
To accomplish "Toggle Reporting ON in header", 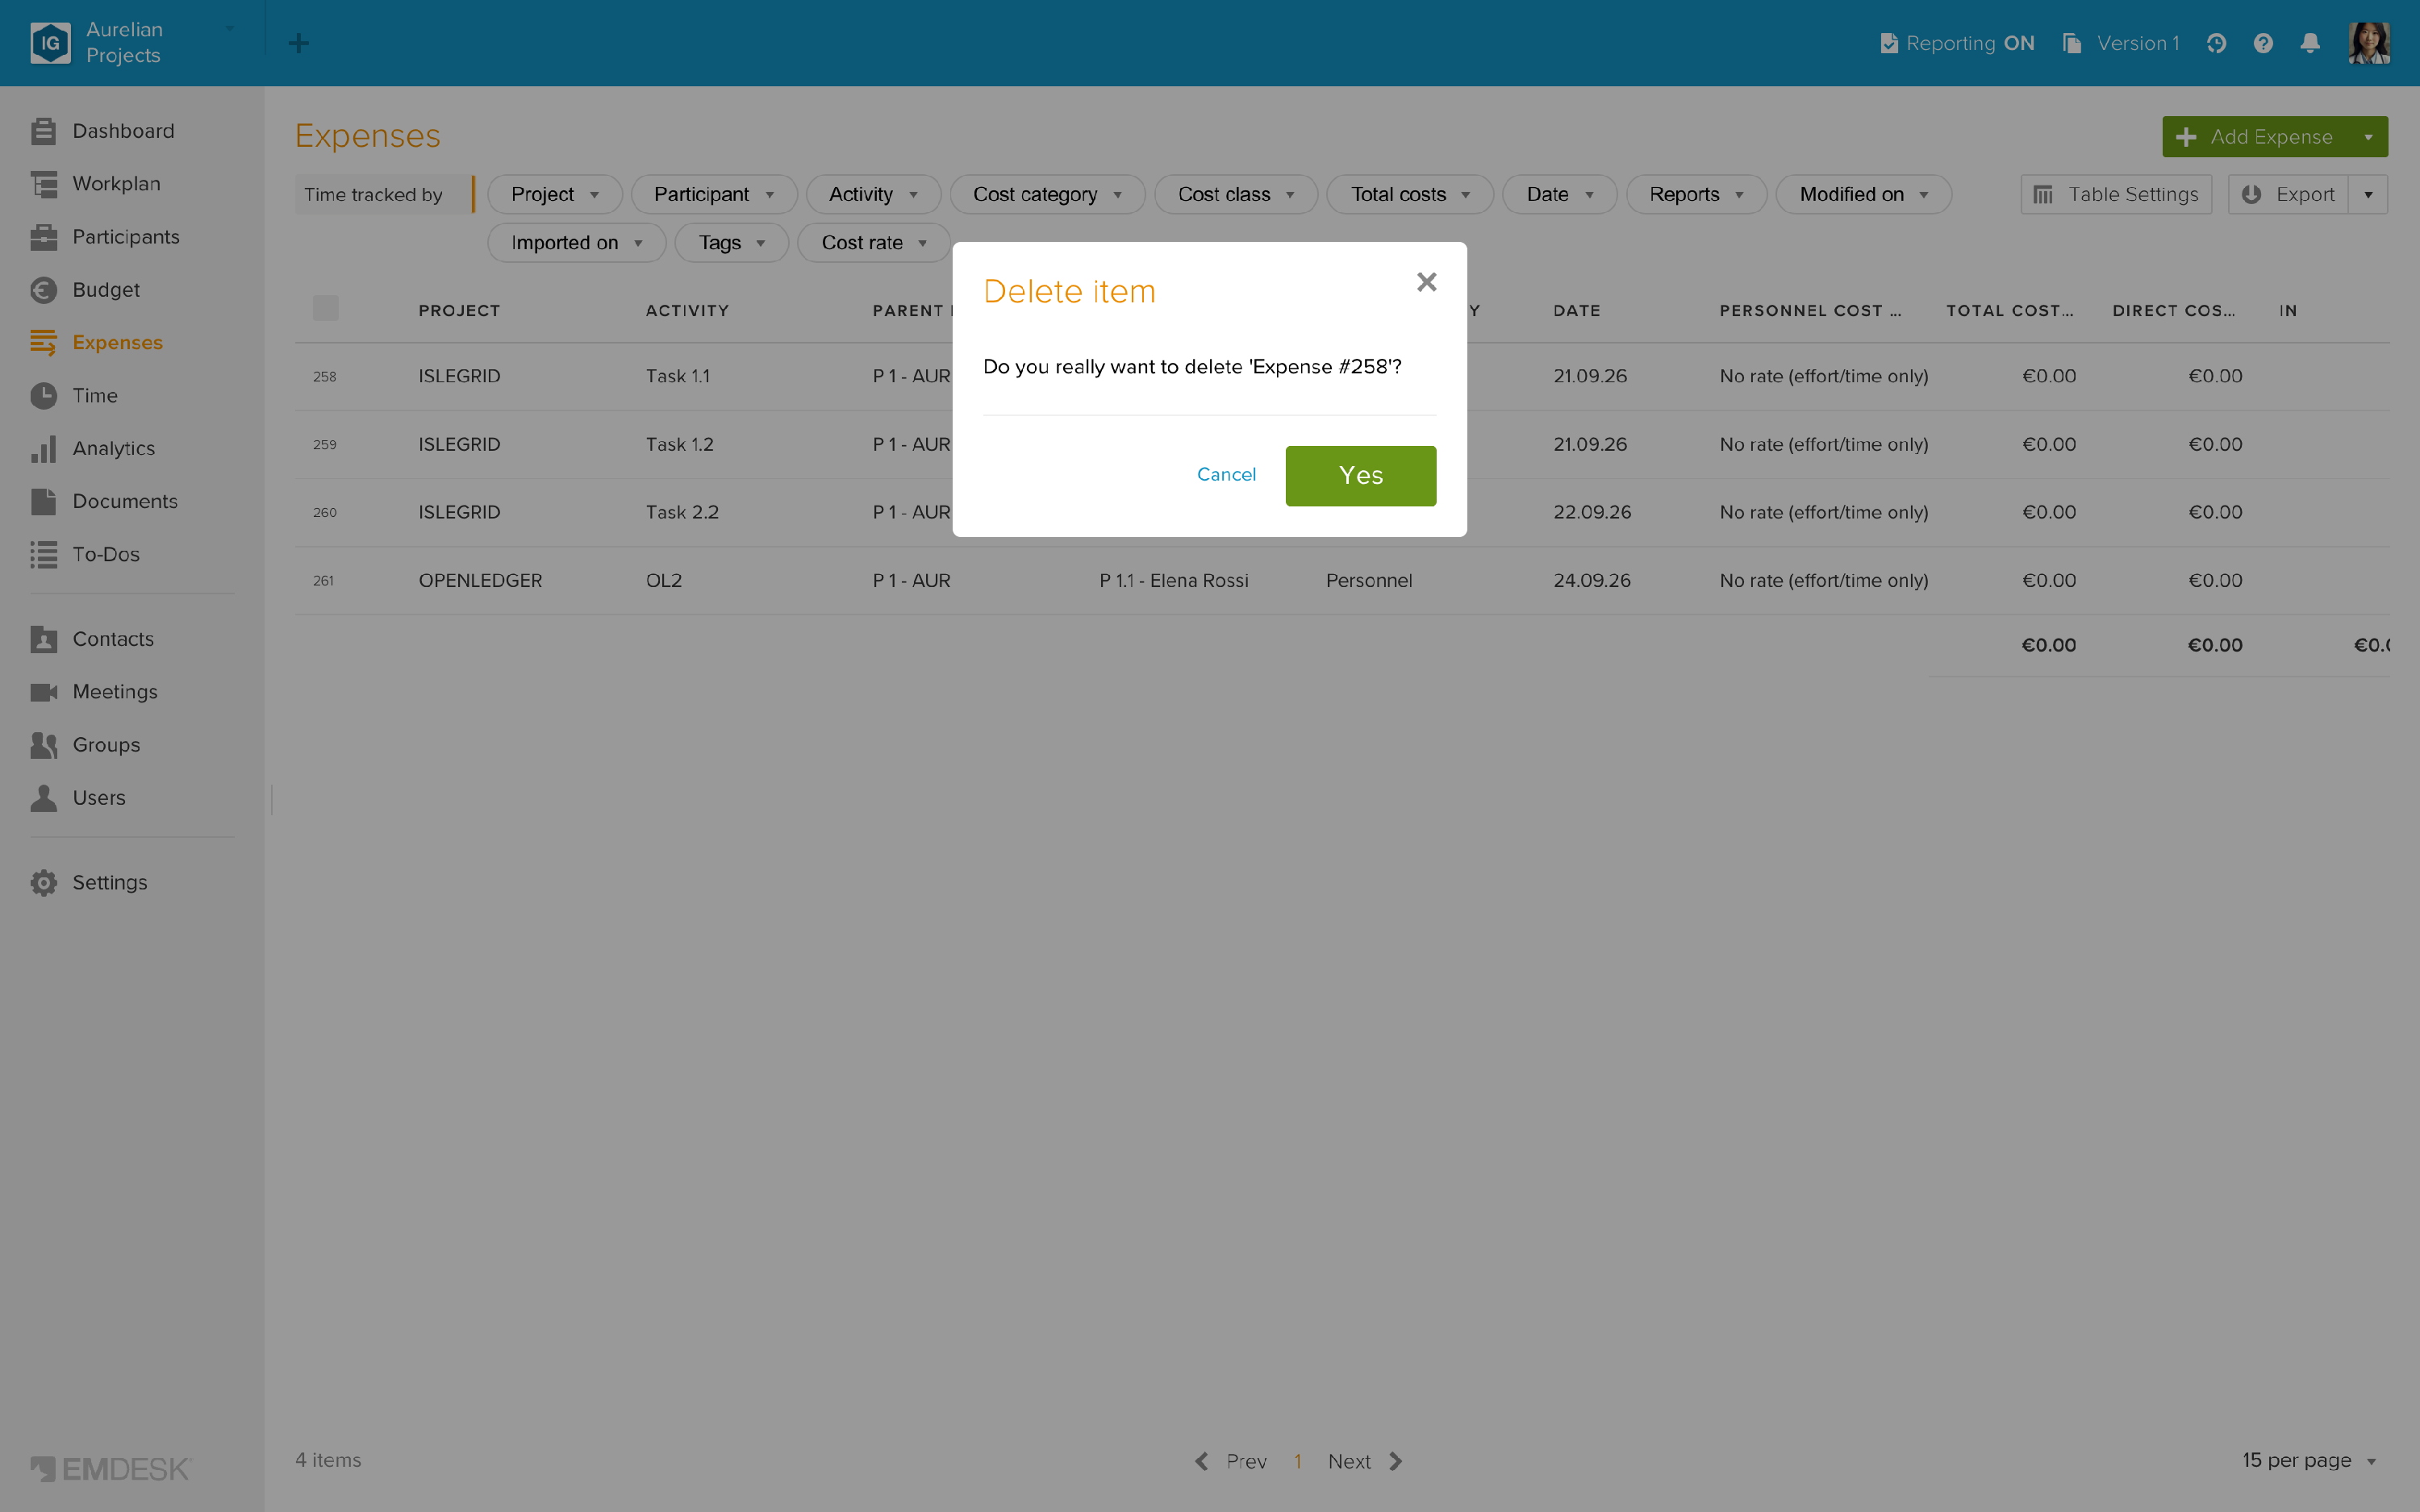I will point(1956,43).
